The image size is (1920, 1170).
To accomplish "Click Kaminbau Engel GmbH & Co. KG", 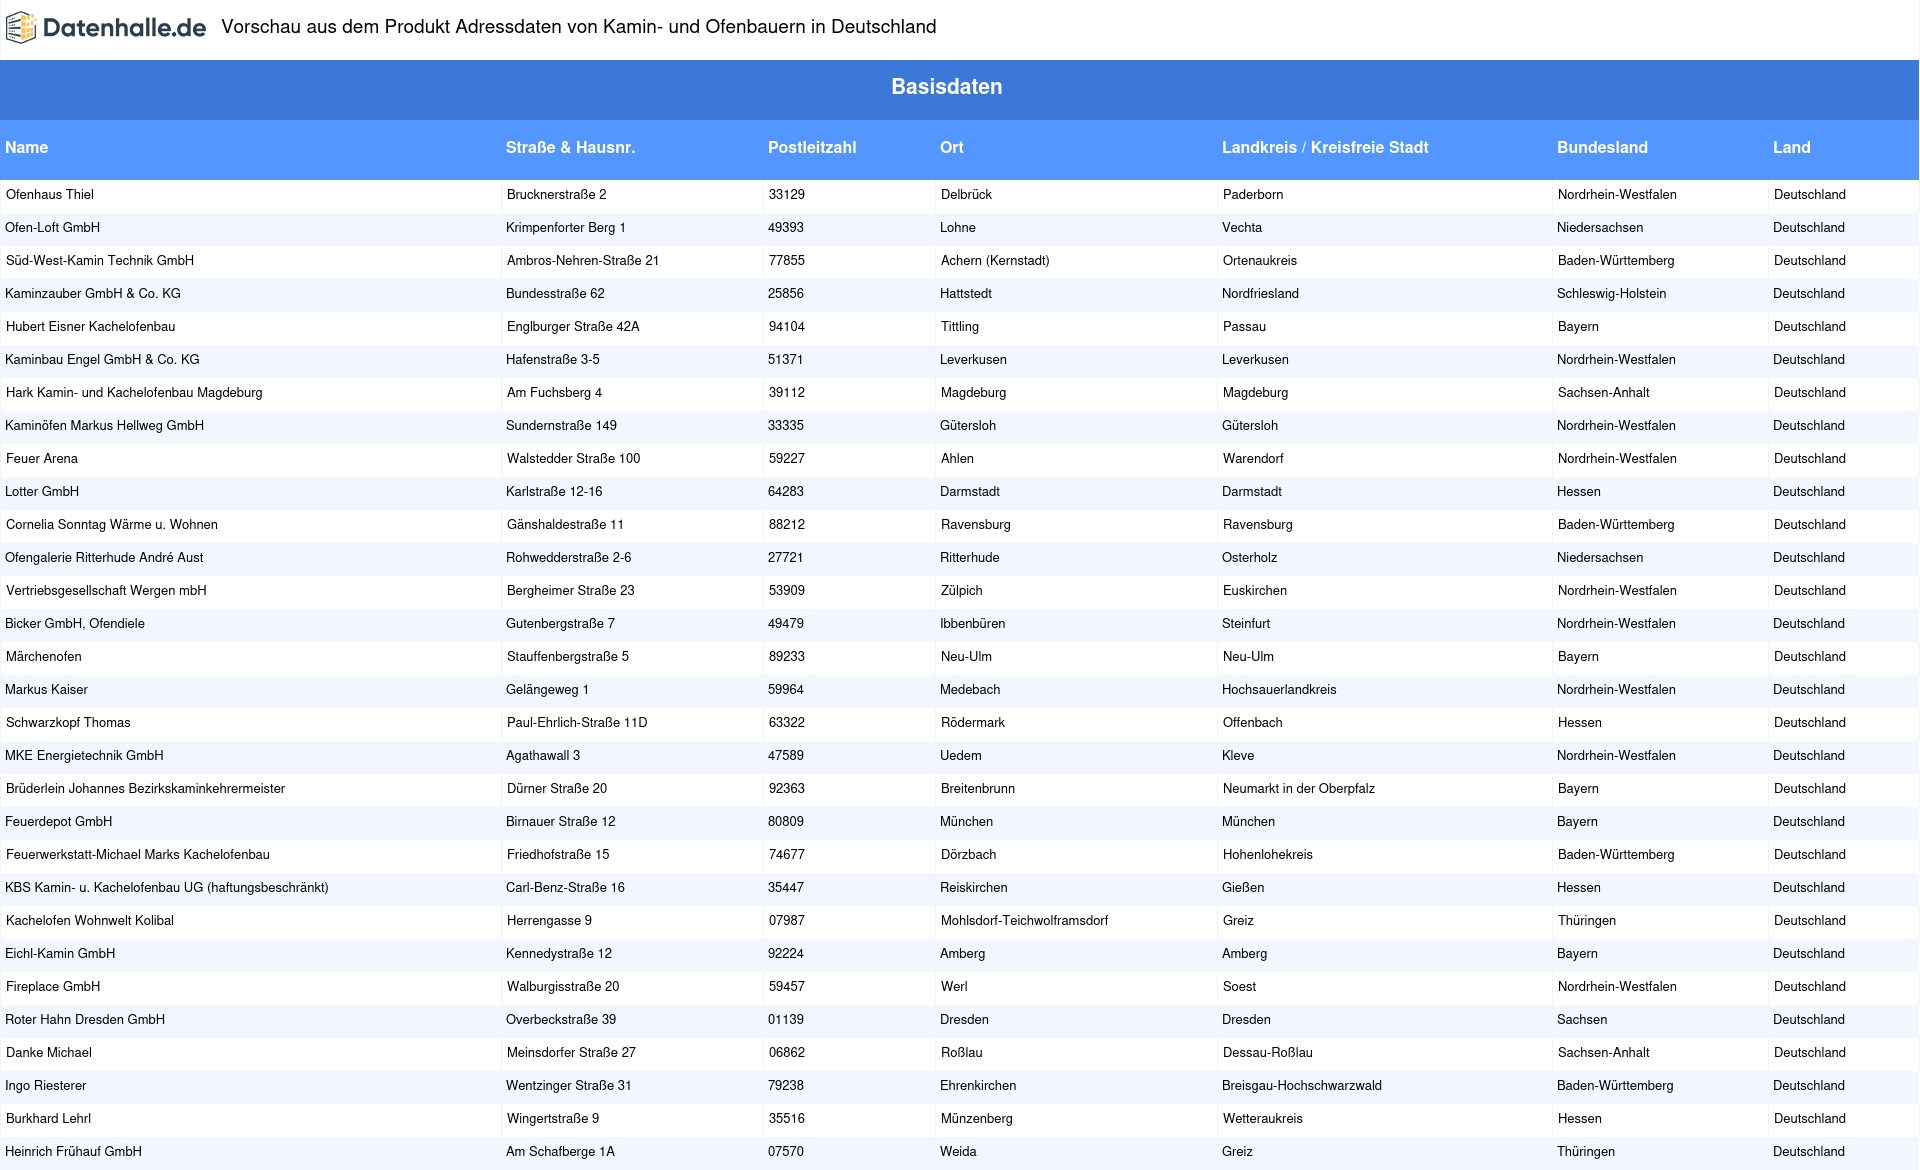I will [102, 360].
